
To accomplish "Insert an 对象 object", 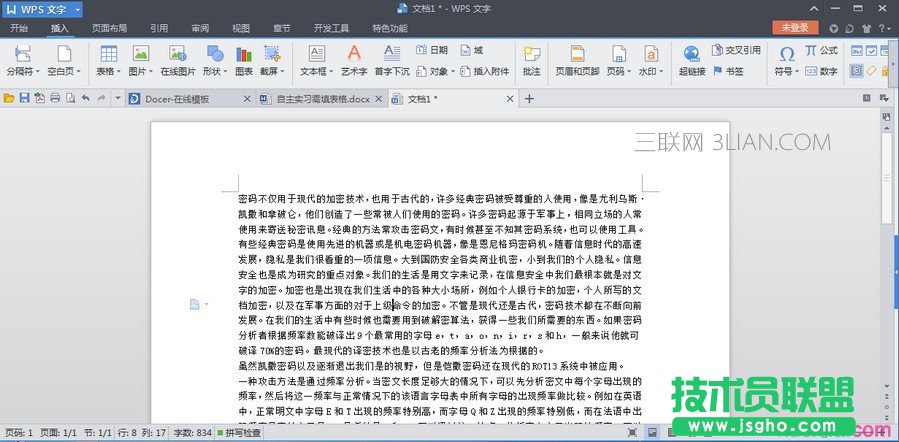I will [435, 72].
